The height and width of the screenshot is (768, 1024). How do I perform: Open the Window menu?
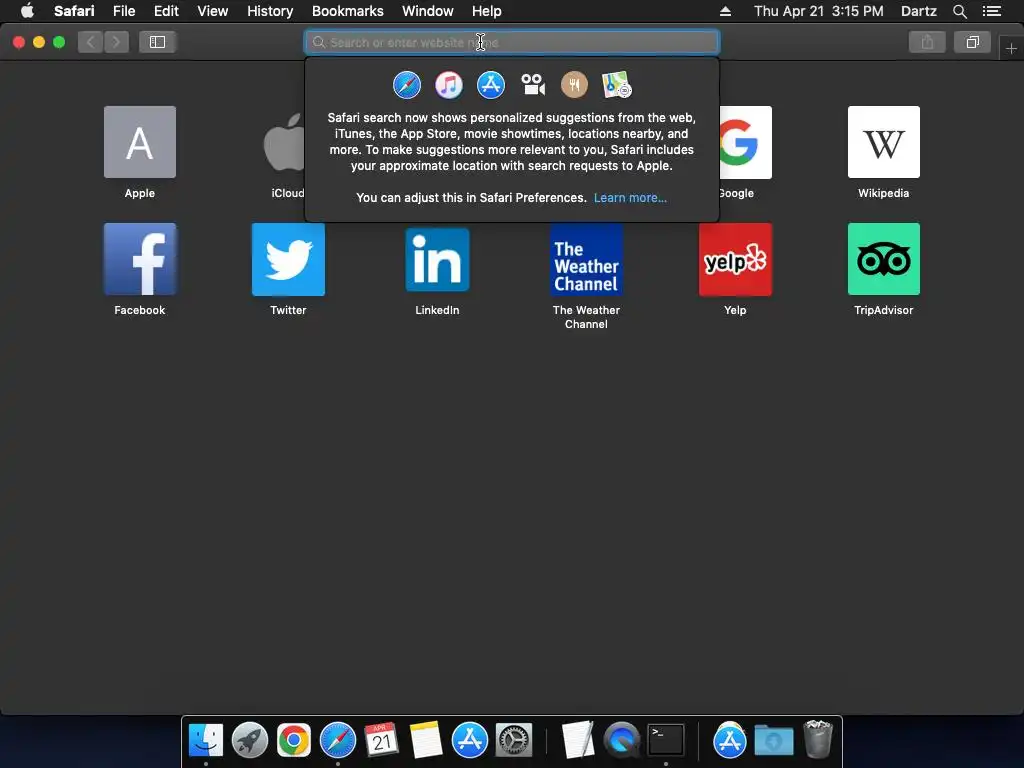428,11
